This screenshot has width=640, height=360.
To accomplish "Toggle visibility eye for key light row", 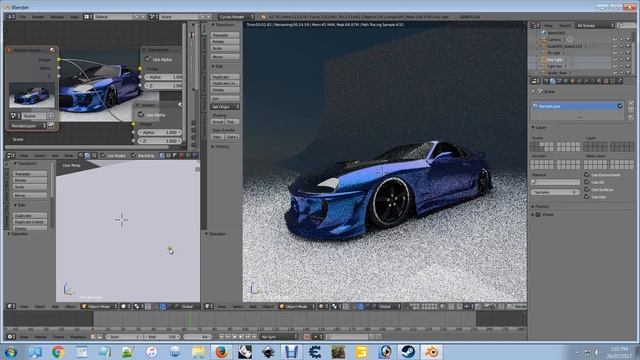I will click(615, 59).
